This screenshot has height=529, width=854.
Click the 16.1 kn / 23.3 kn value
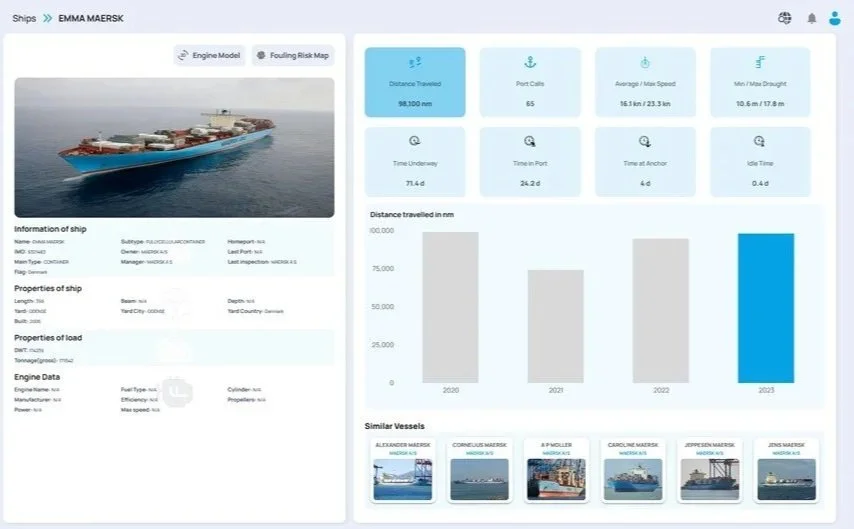[645, 104]
